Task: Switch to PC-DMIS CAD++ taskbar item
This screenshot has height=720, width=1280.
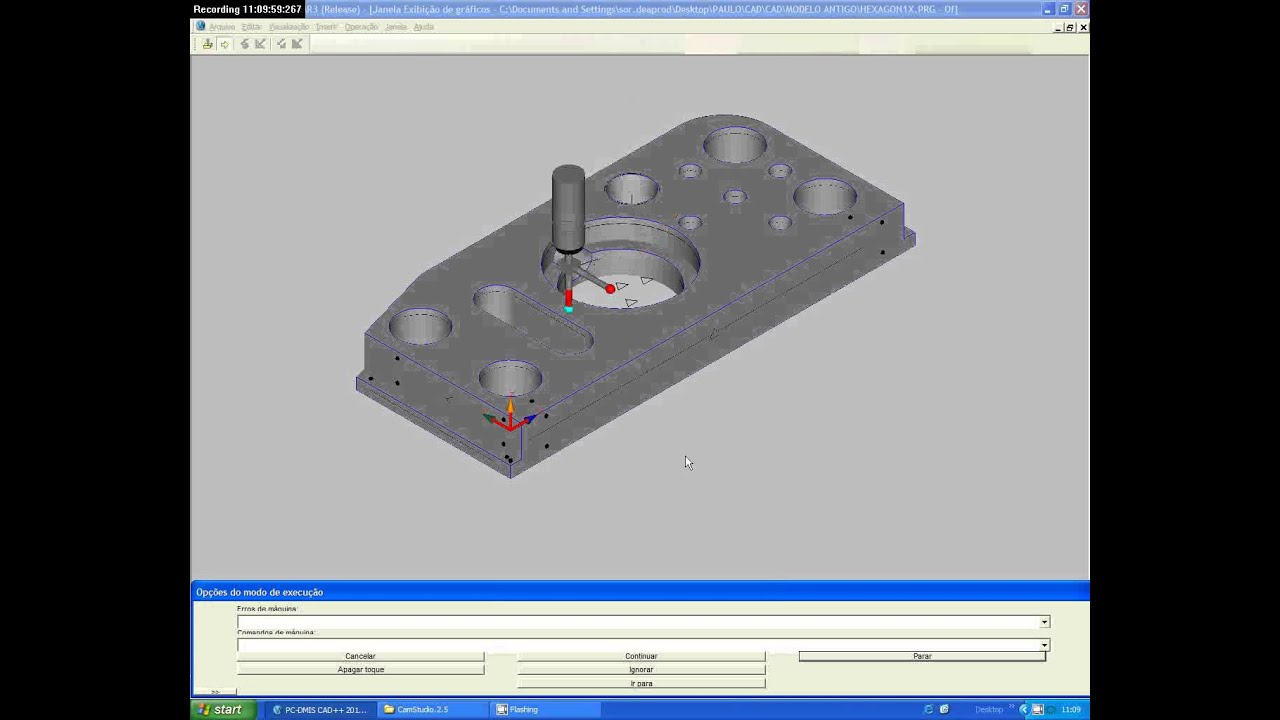Action: tap(320, 710)
